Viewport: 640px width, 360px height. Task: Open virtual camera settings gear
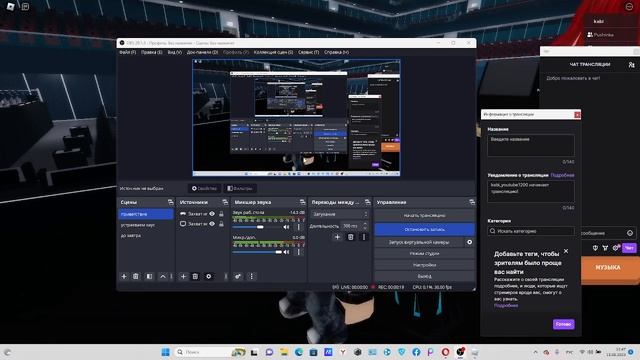click(469, 242)
